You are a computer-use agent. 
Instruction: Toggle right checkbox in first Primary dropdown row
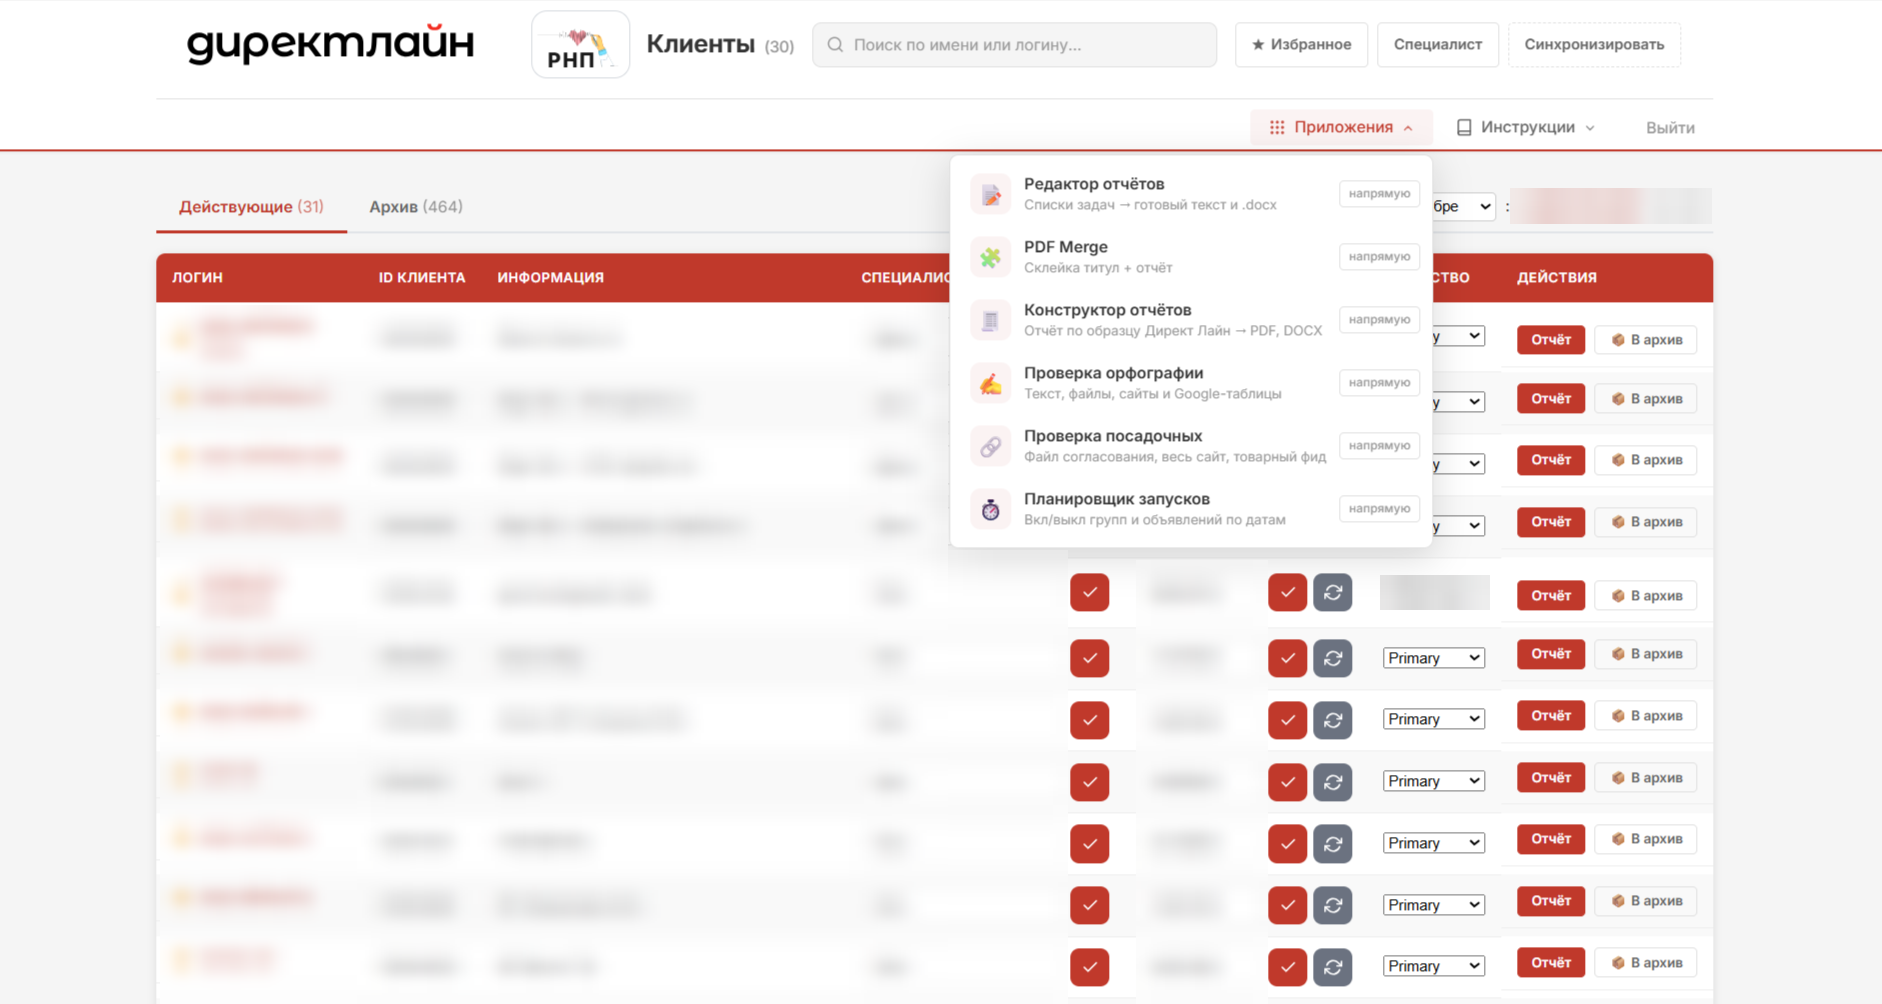coord(1287,658)
